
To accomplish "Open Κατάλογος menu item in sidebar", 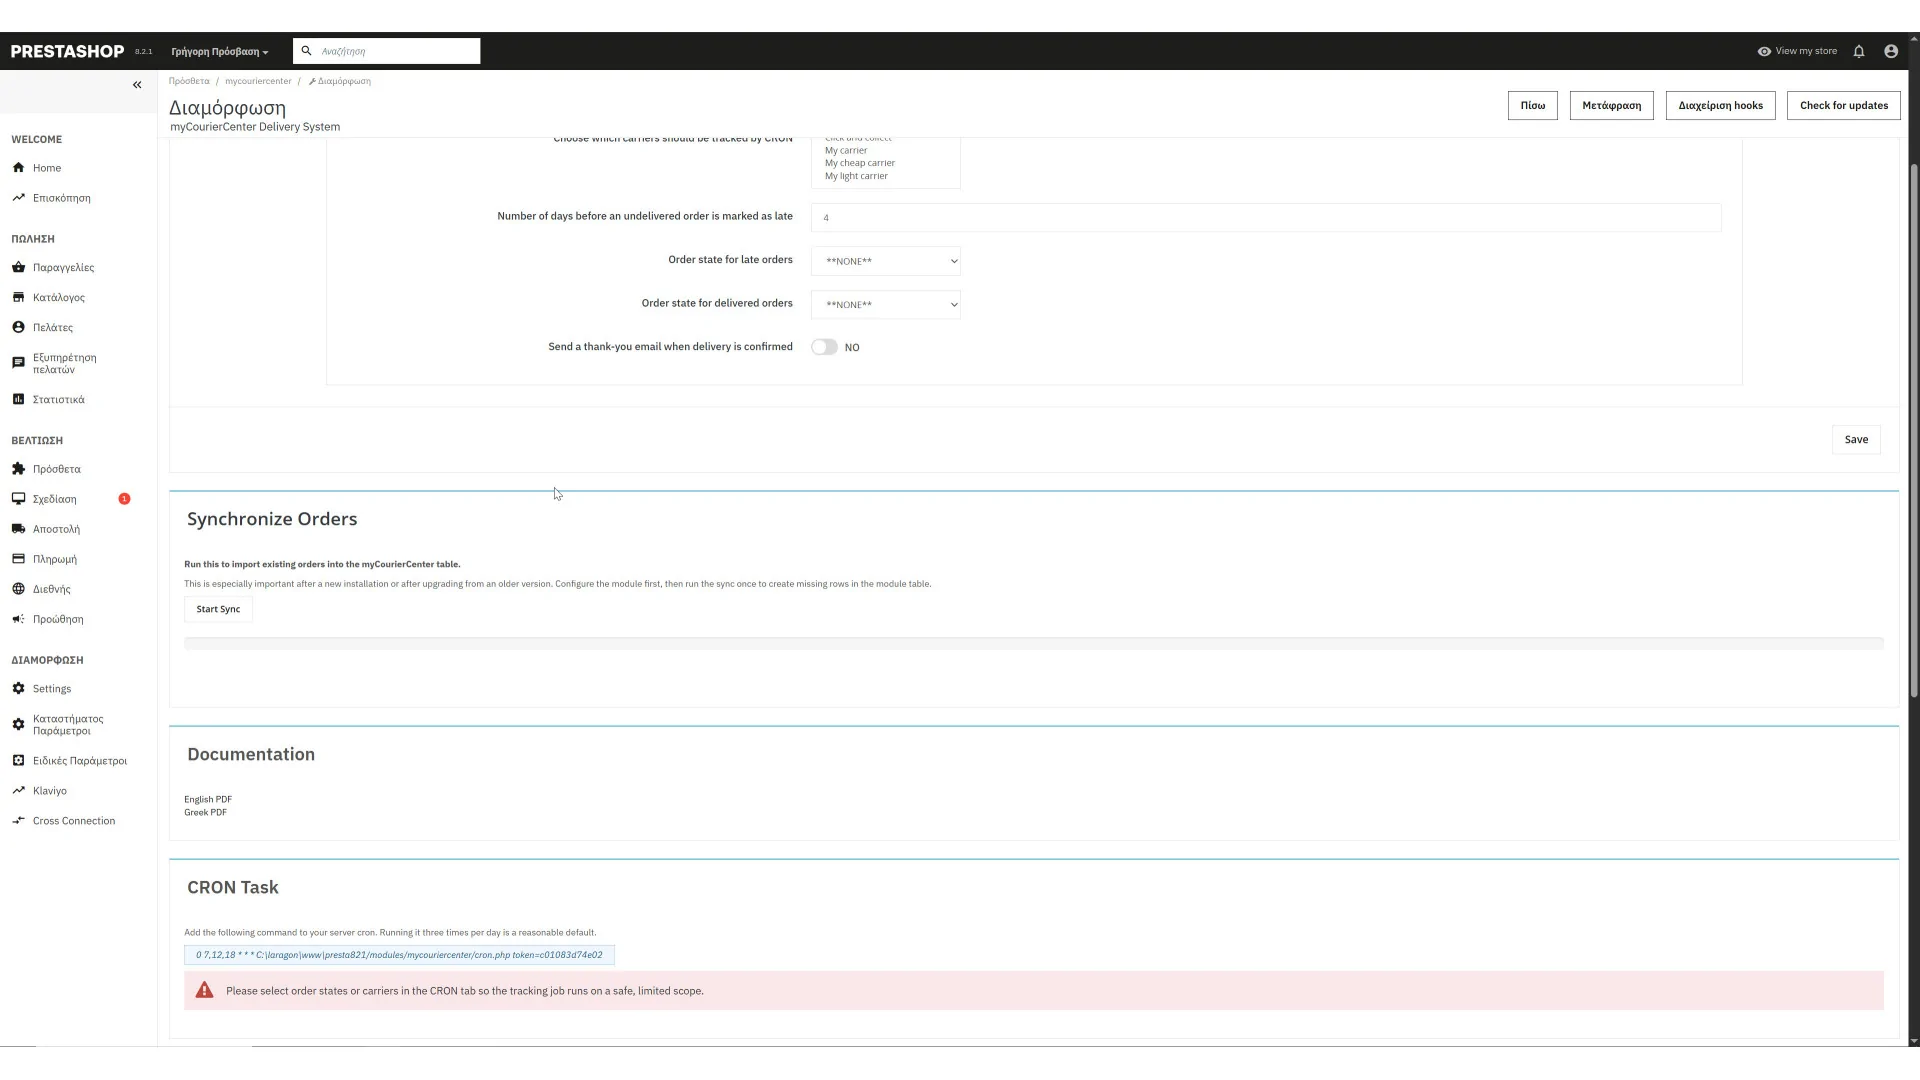I will [x=58, y=297].
